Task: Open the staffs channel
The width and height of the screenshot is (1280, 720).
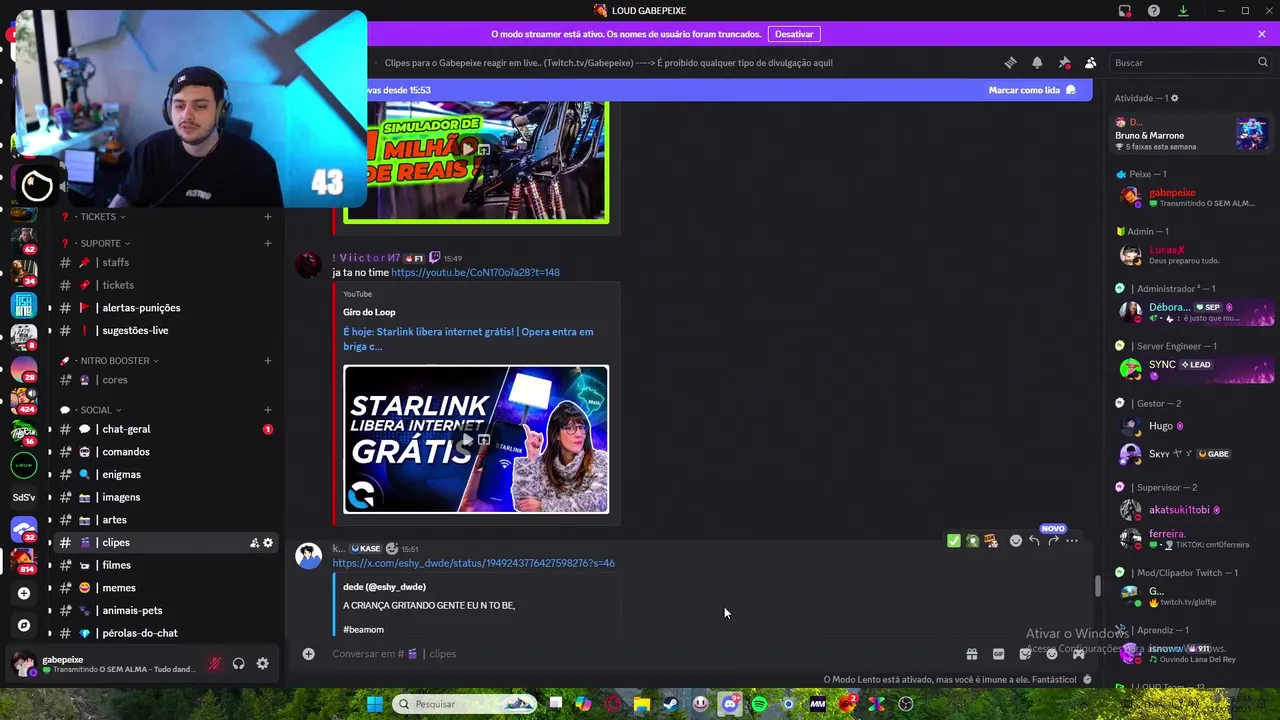Action: (165, 263)
